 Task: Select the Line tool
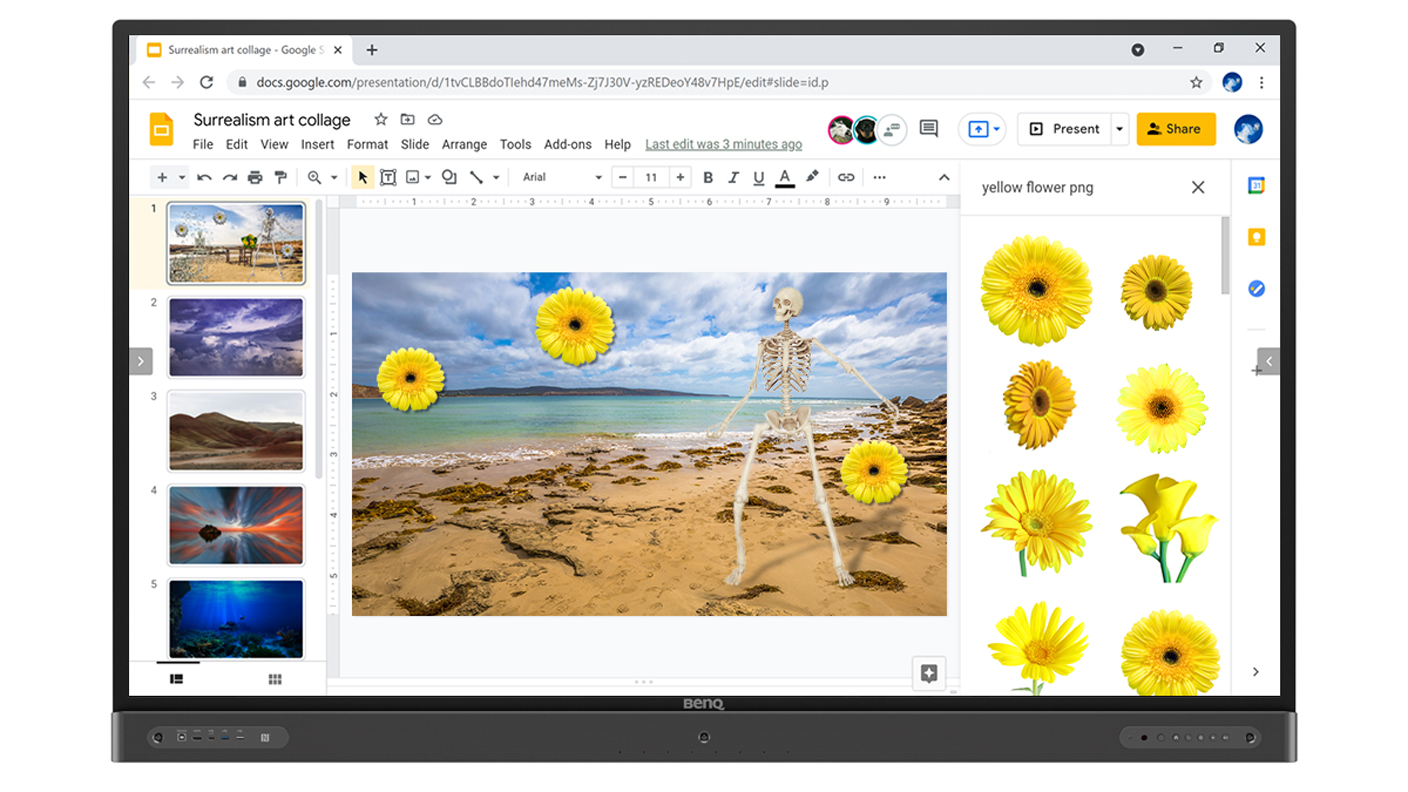tap(477, 177)
